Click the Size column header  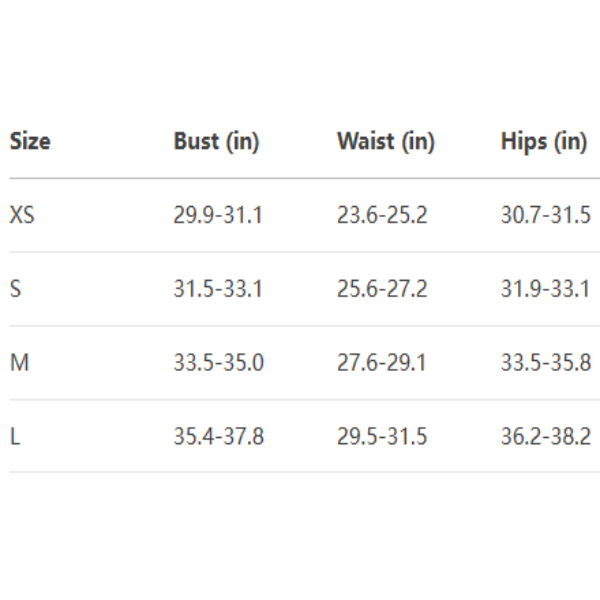tap(30, 142)
